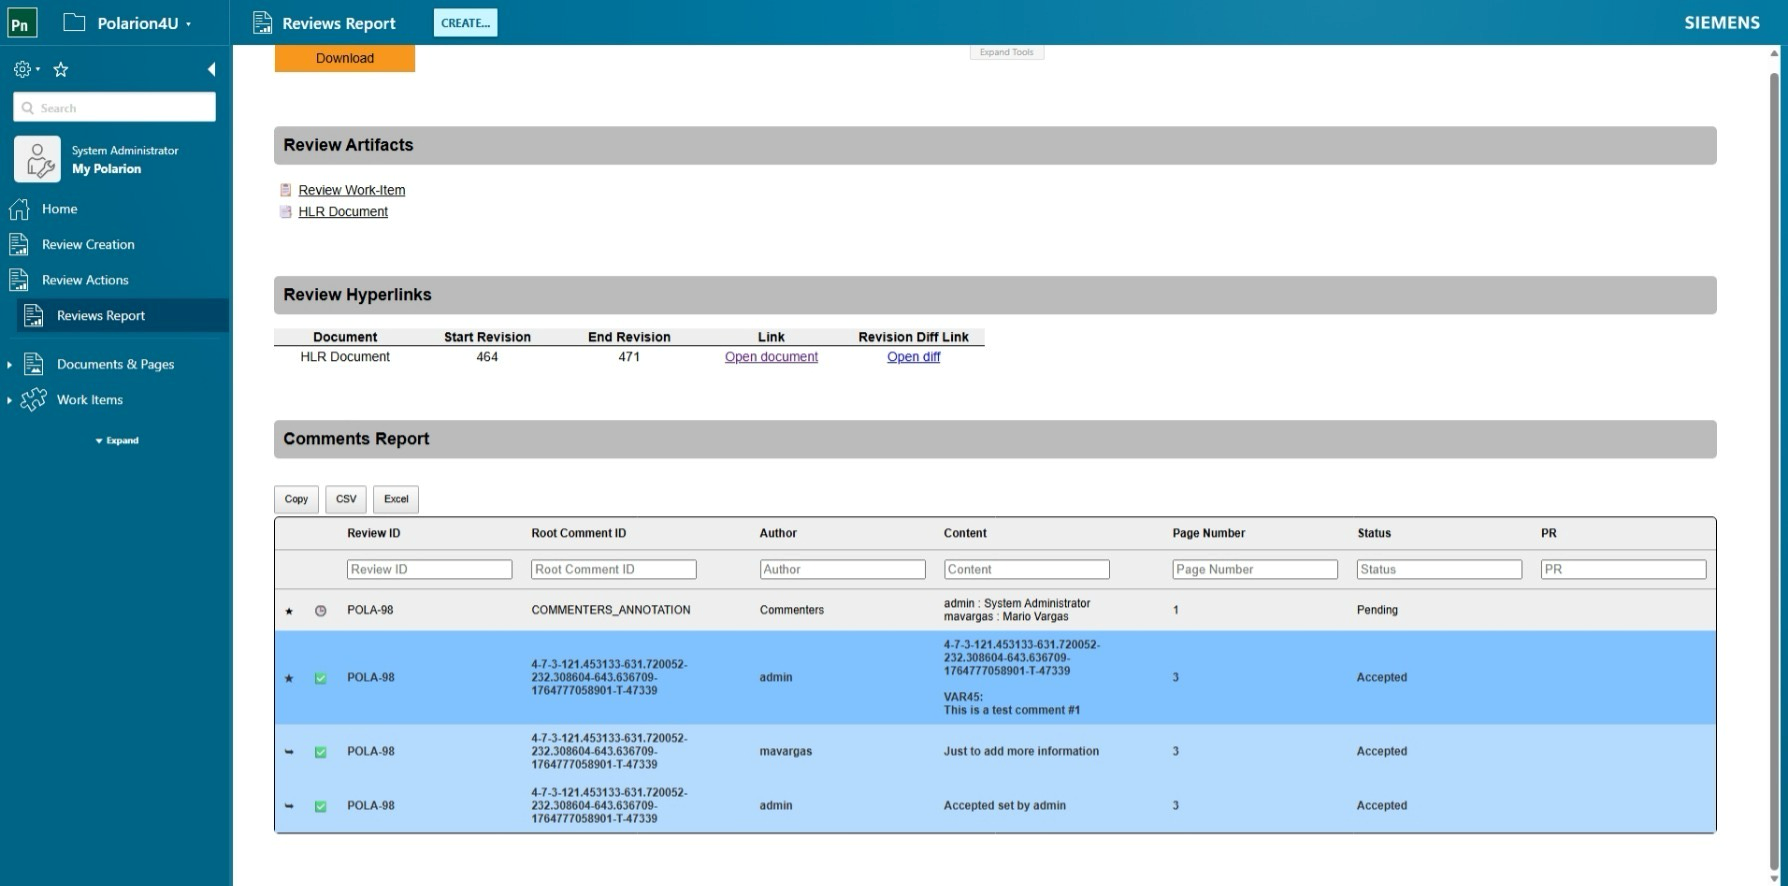The image size is (1788, 886).
Task: Click the Review Work-Item icon
Action: point(286,190)
